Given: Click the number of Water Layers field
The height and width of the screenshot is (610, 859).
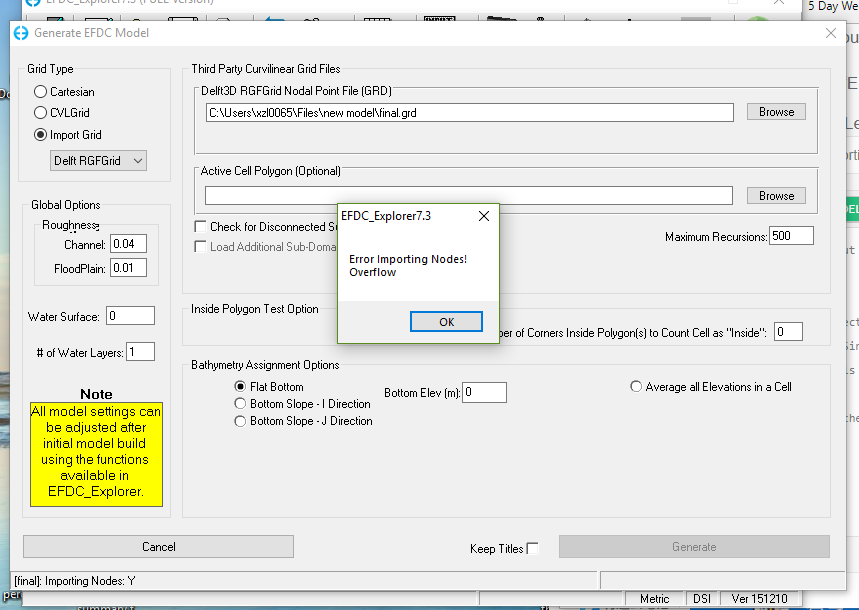Looking at the screenshot, I should pyautogui.click(x=140, y=352).
